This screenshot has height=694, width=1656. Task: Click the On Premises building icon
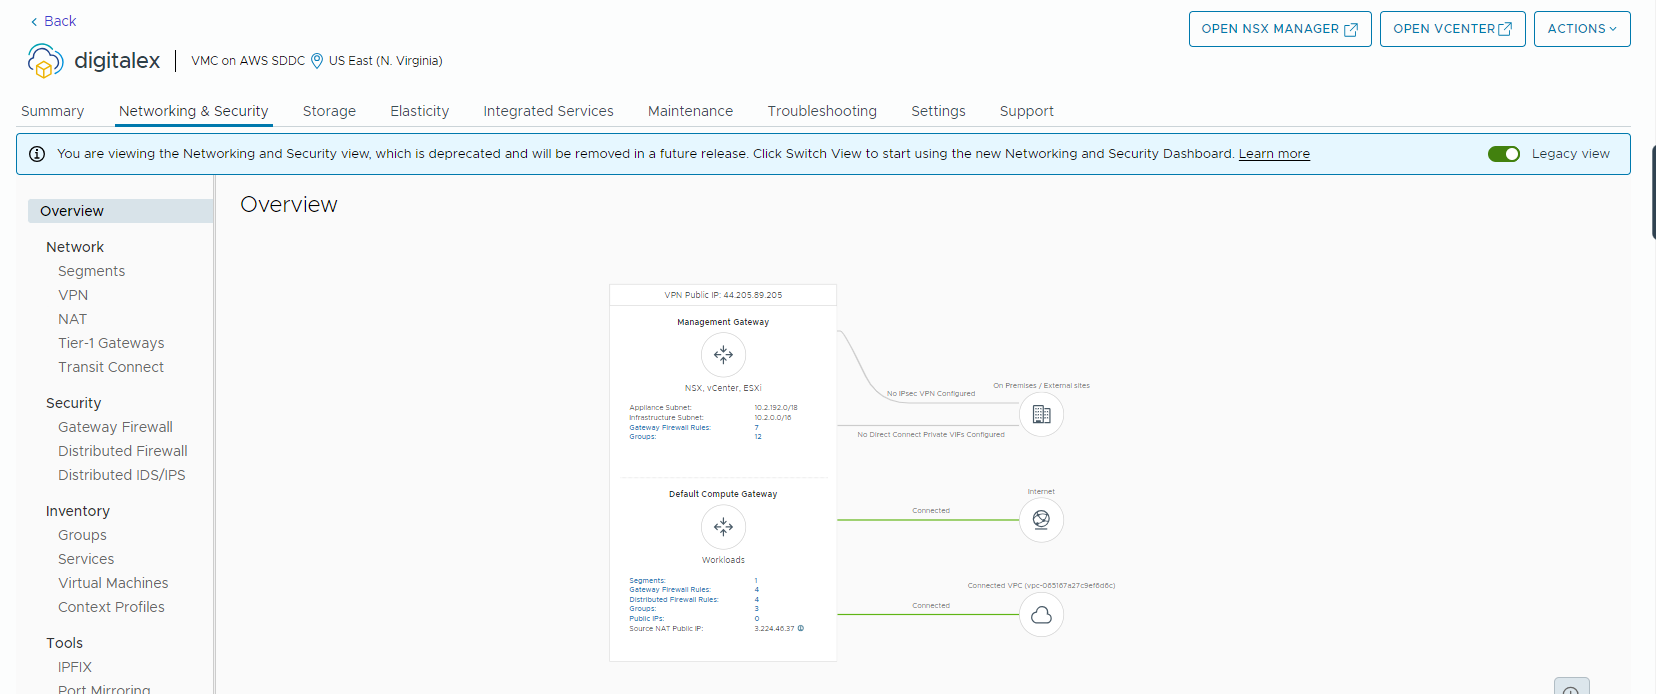(x=1041, y=414)
